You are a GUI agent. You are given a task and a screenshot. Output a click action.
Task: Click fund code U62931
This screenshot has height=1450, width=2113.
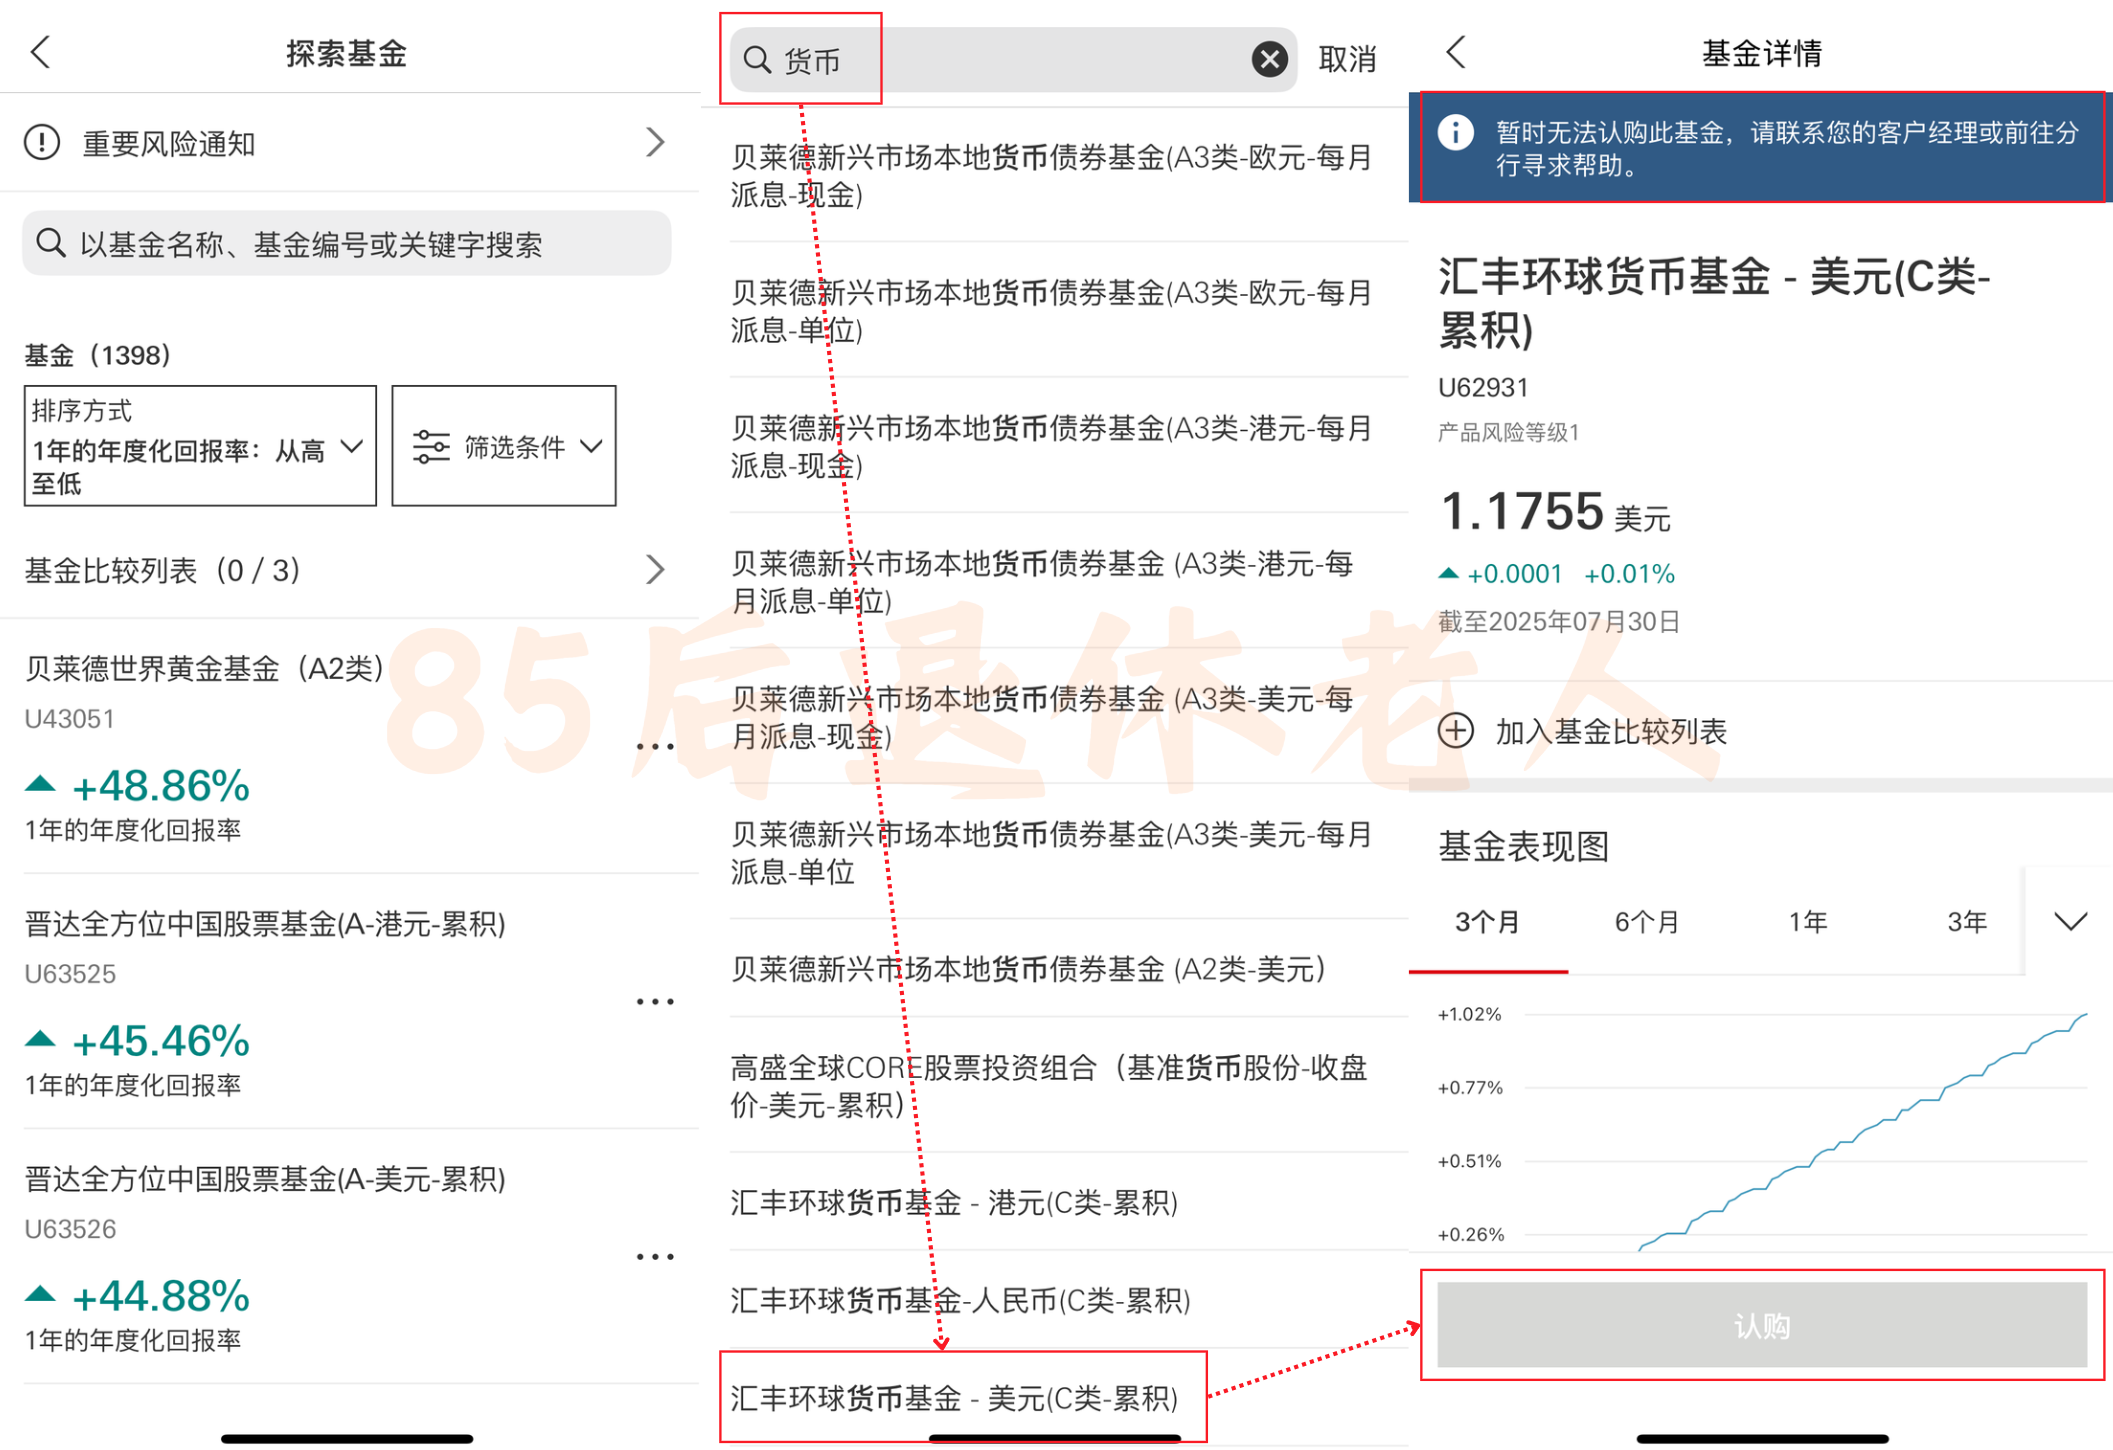(x=1483, y=387)
